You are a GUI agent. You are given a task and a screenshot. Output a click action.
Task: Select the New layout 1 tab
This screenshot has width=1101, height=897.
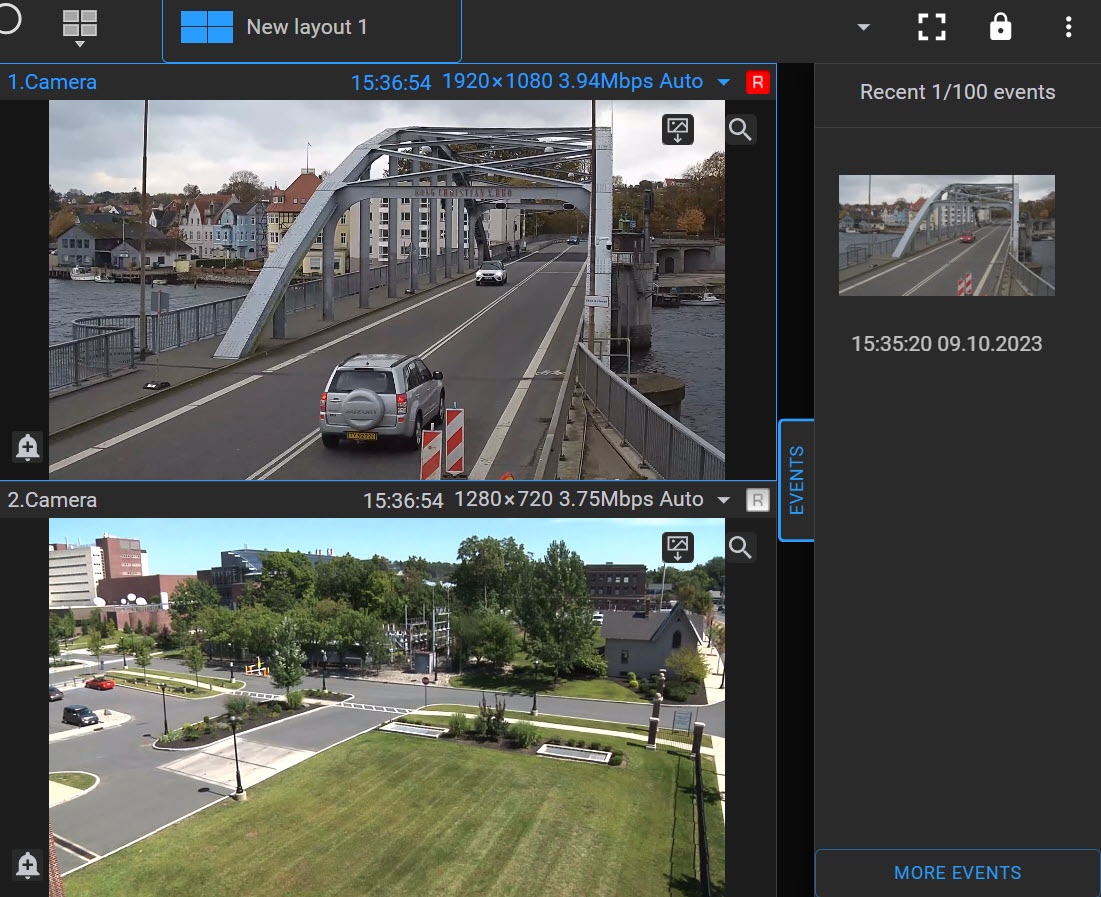[312, 30]
